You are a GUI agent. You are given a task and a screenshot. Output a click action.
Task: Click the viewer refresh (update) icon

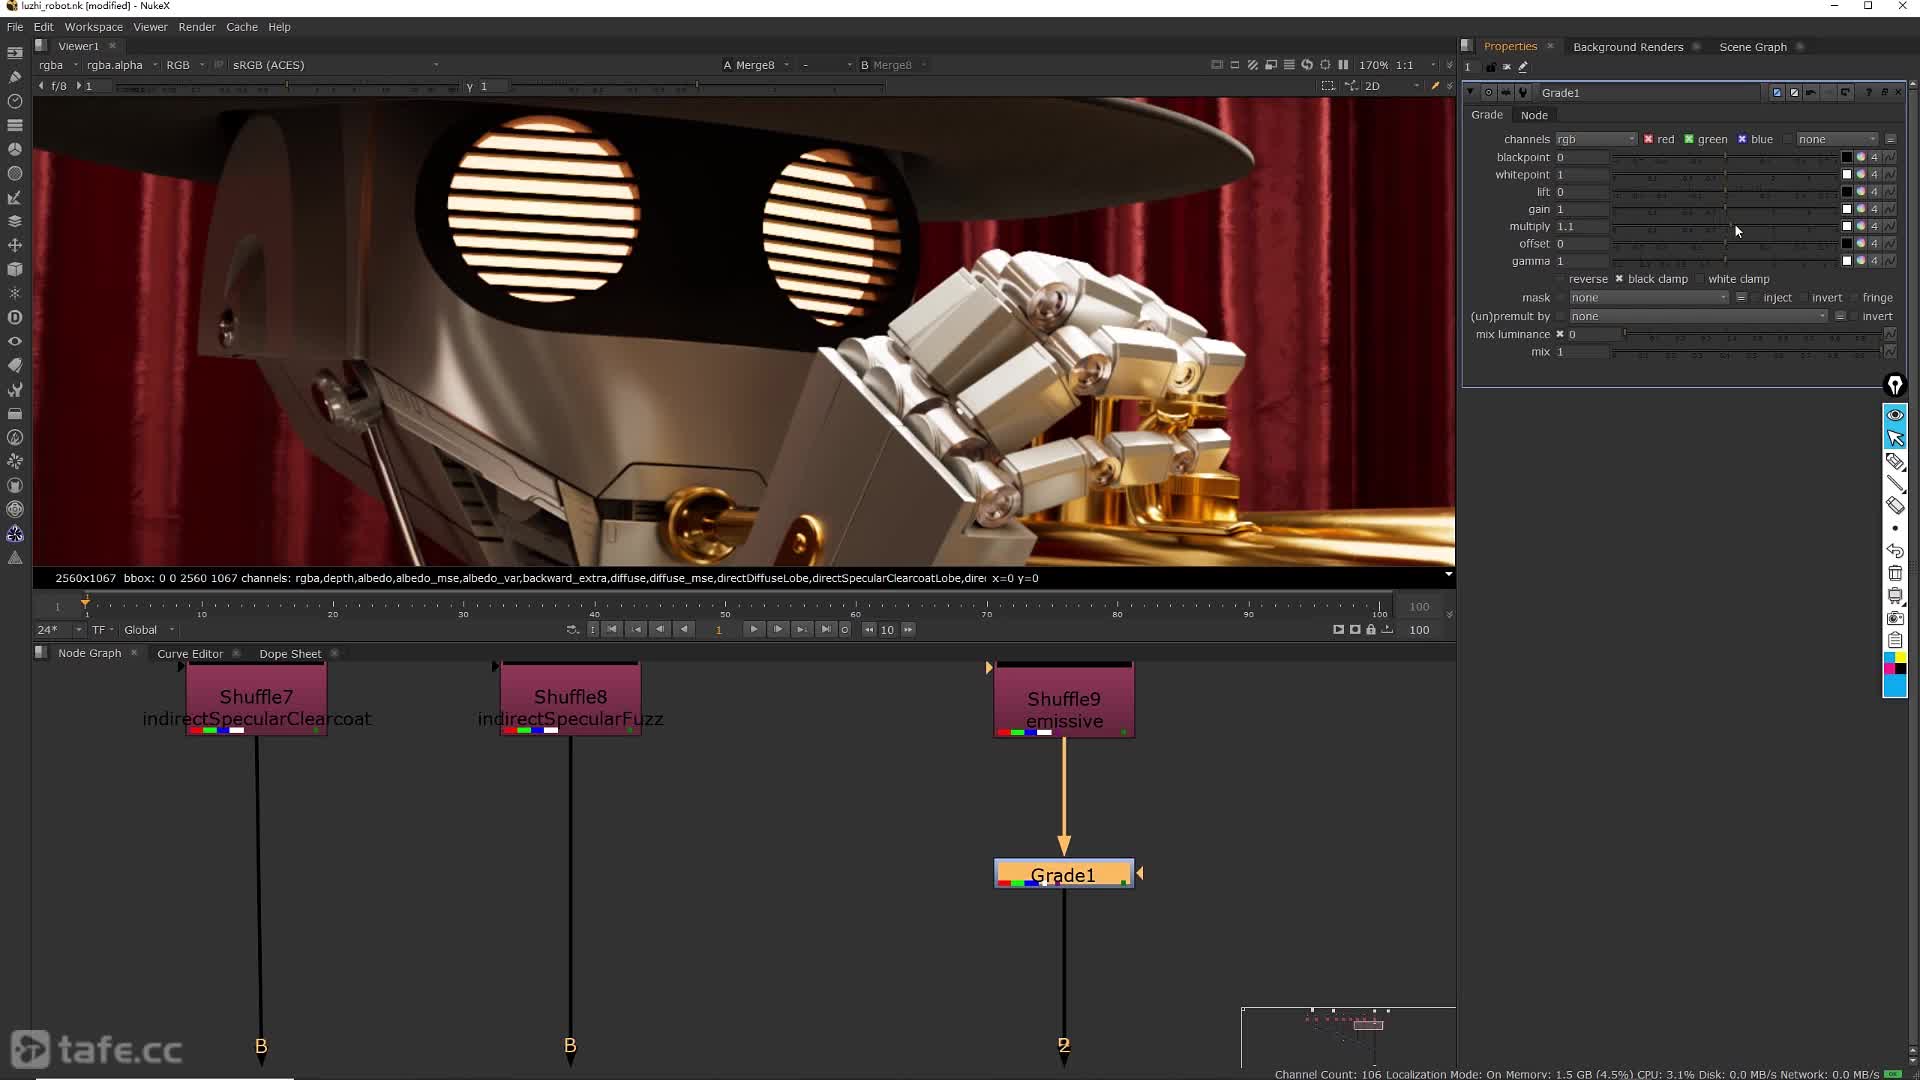click(x=1307, y=65)
